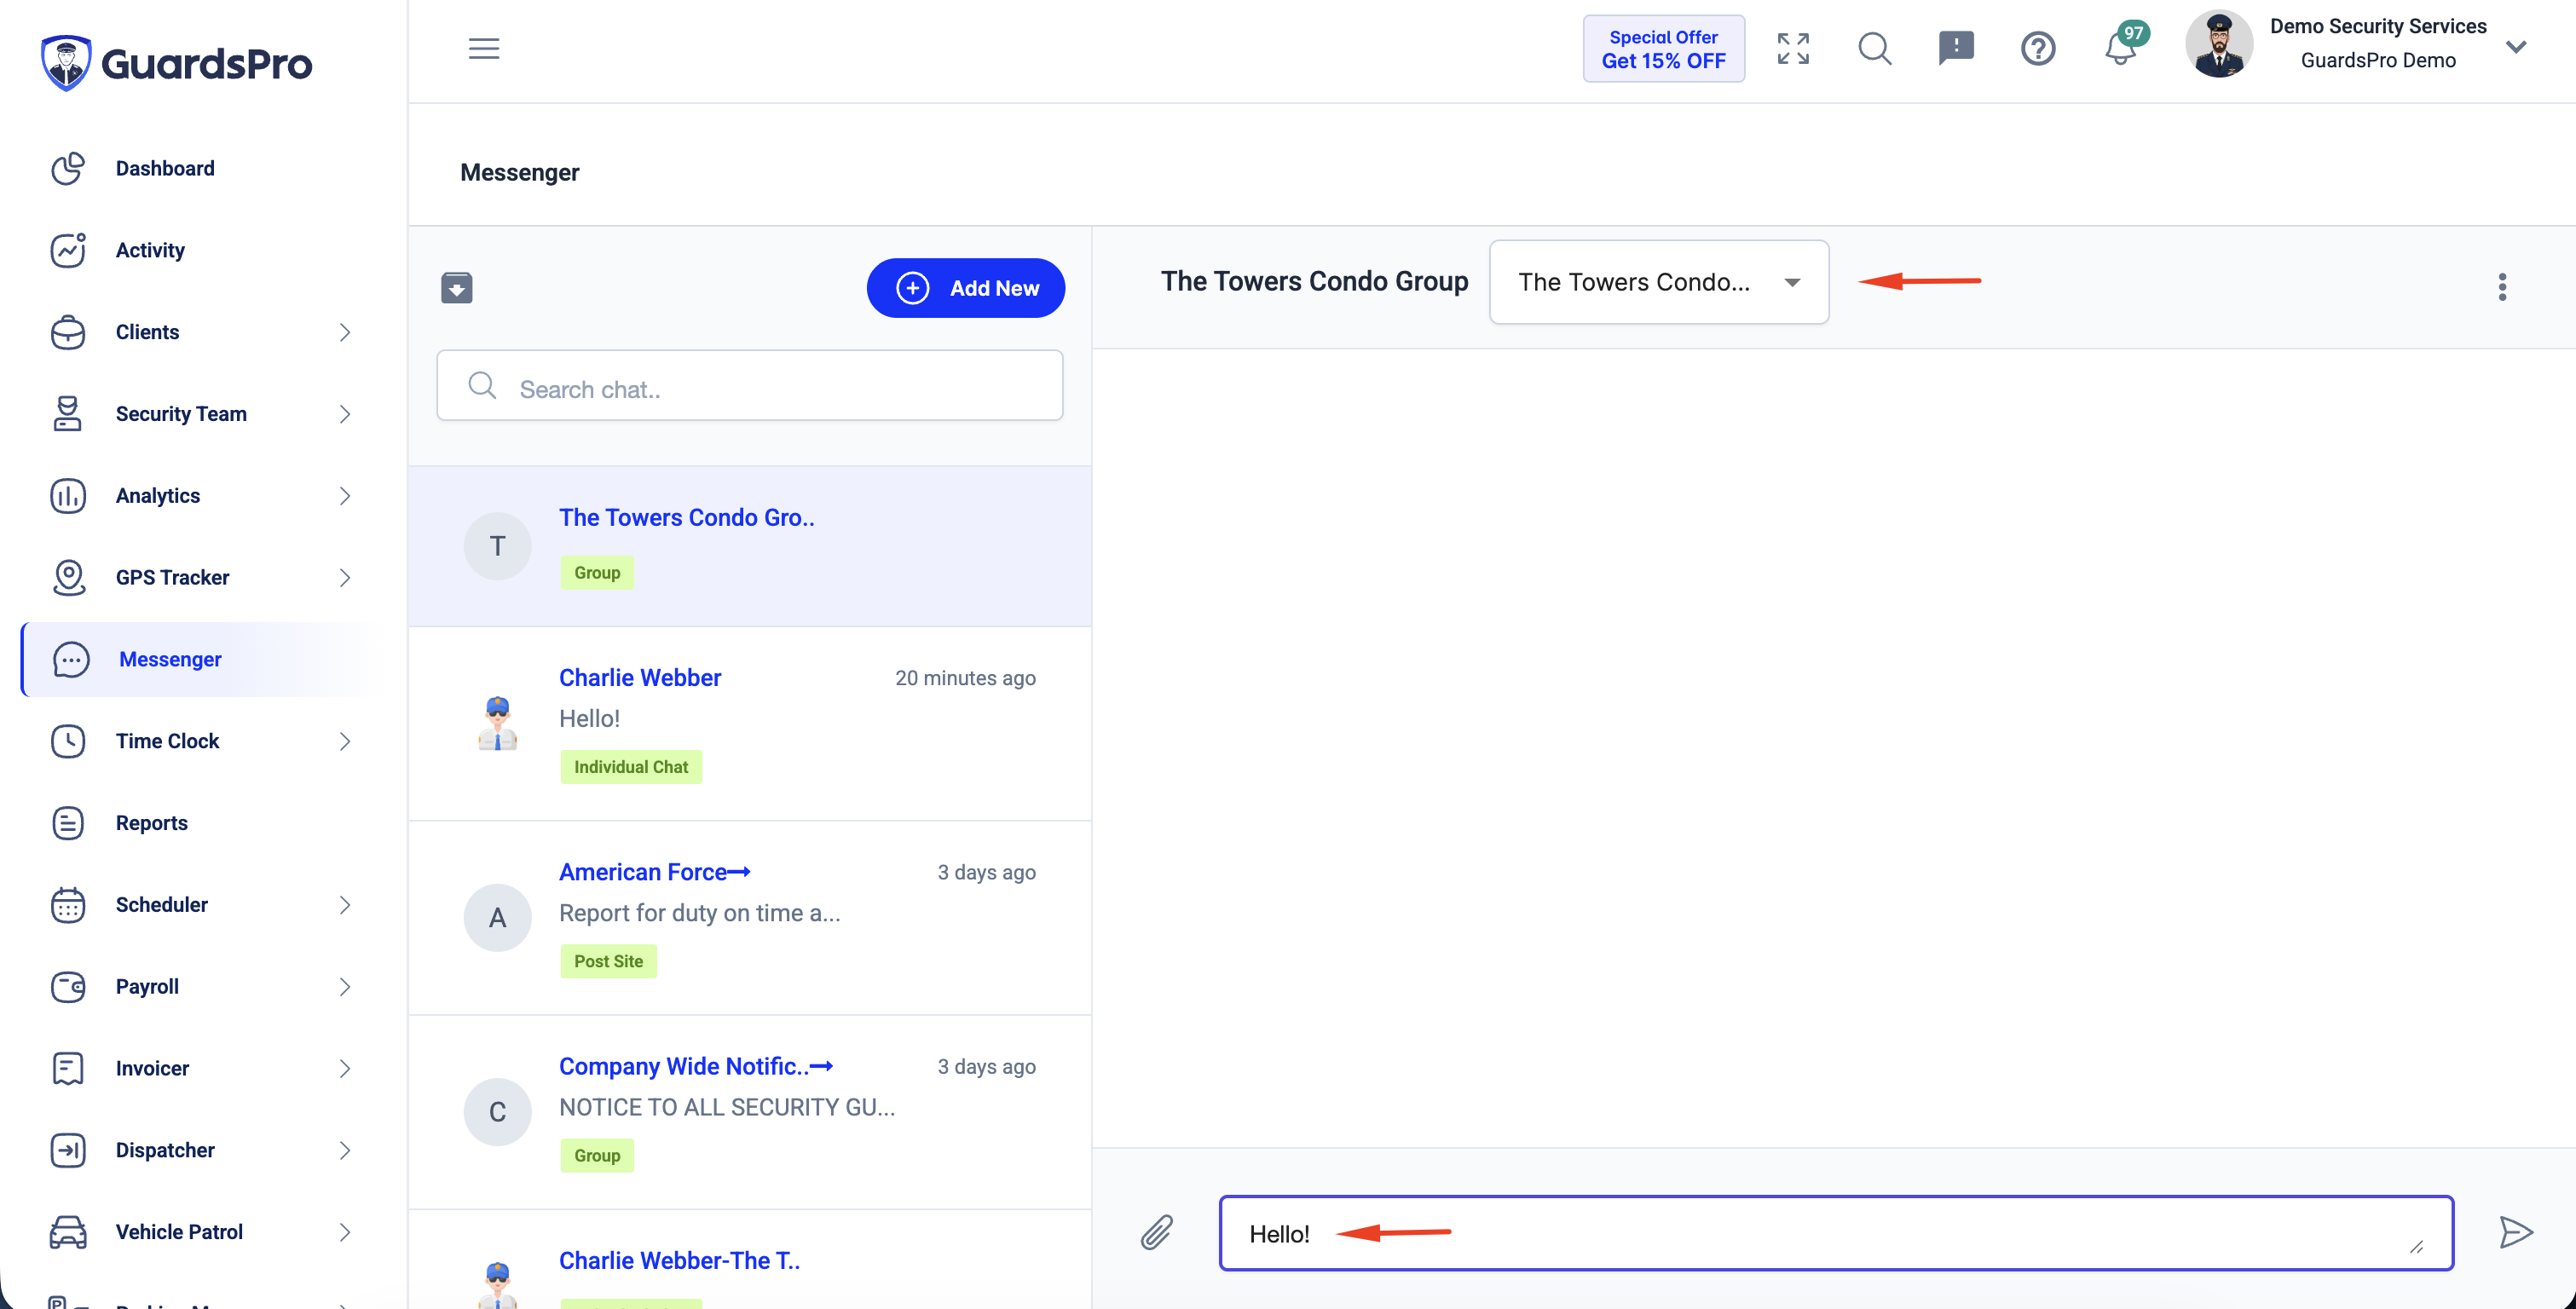The height and width of the screenshot is (1309, 2576).
Task: Click the Scheduler calendar icon
Action: pyautogui.click(x=68, y=905)
